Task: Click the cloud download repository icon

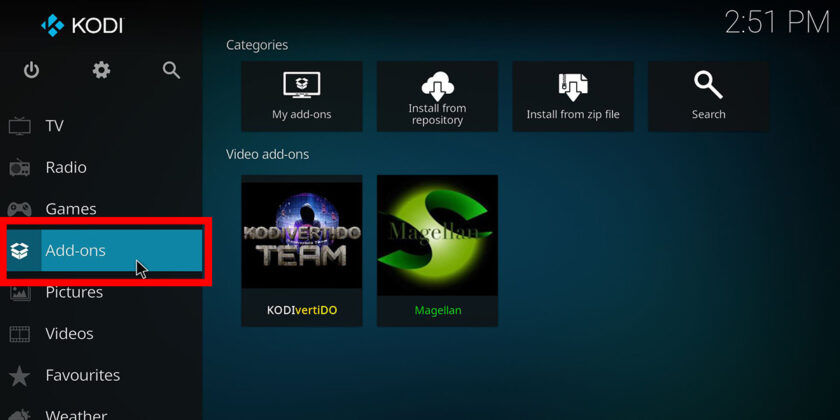Action: [x=437, y=86]
